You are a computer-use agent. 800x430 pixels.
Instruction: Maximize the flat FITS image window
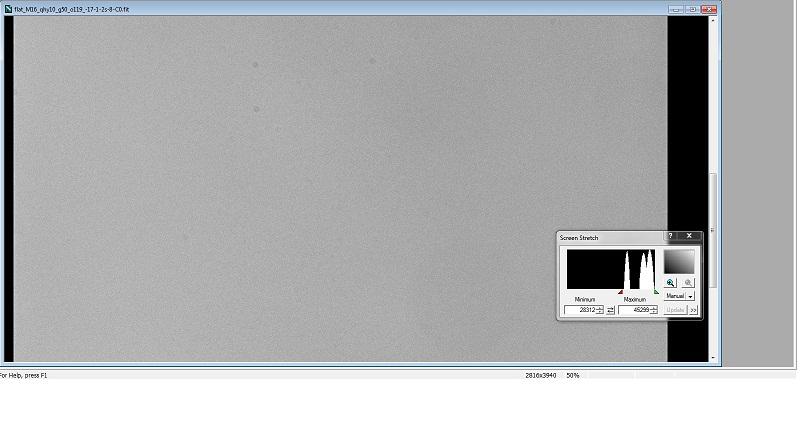click(692, 9)
